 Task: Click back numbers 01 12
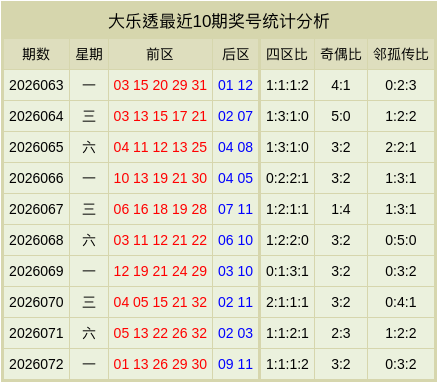[235, 85]
